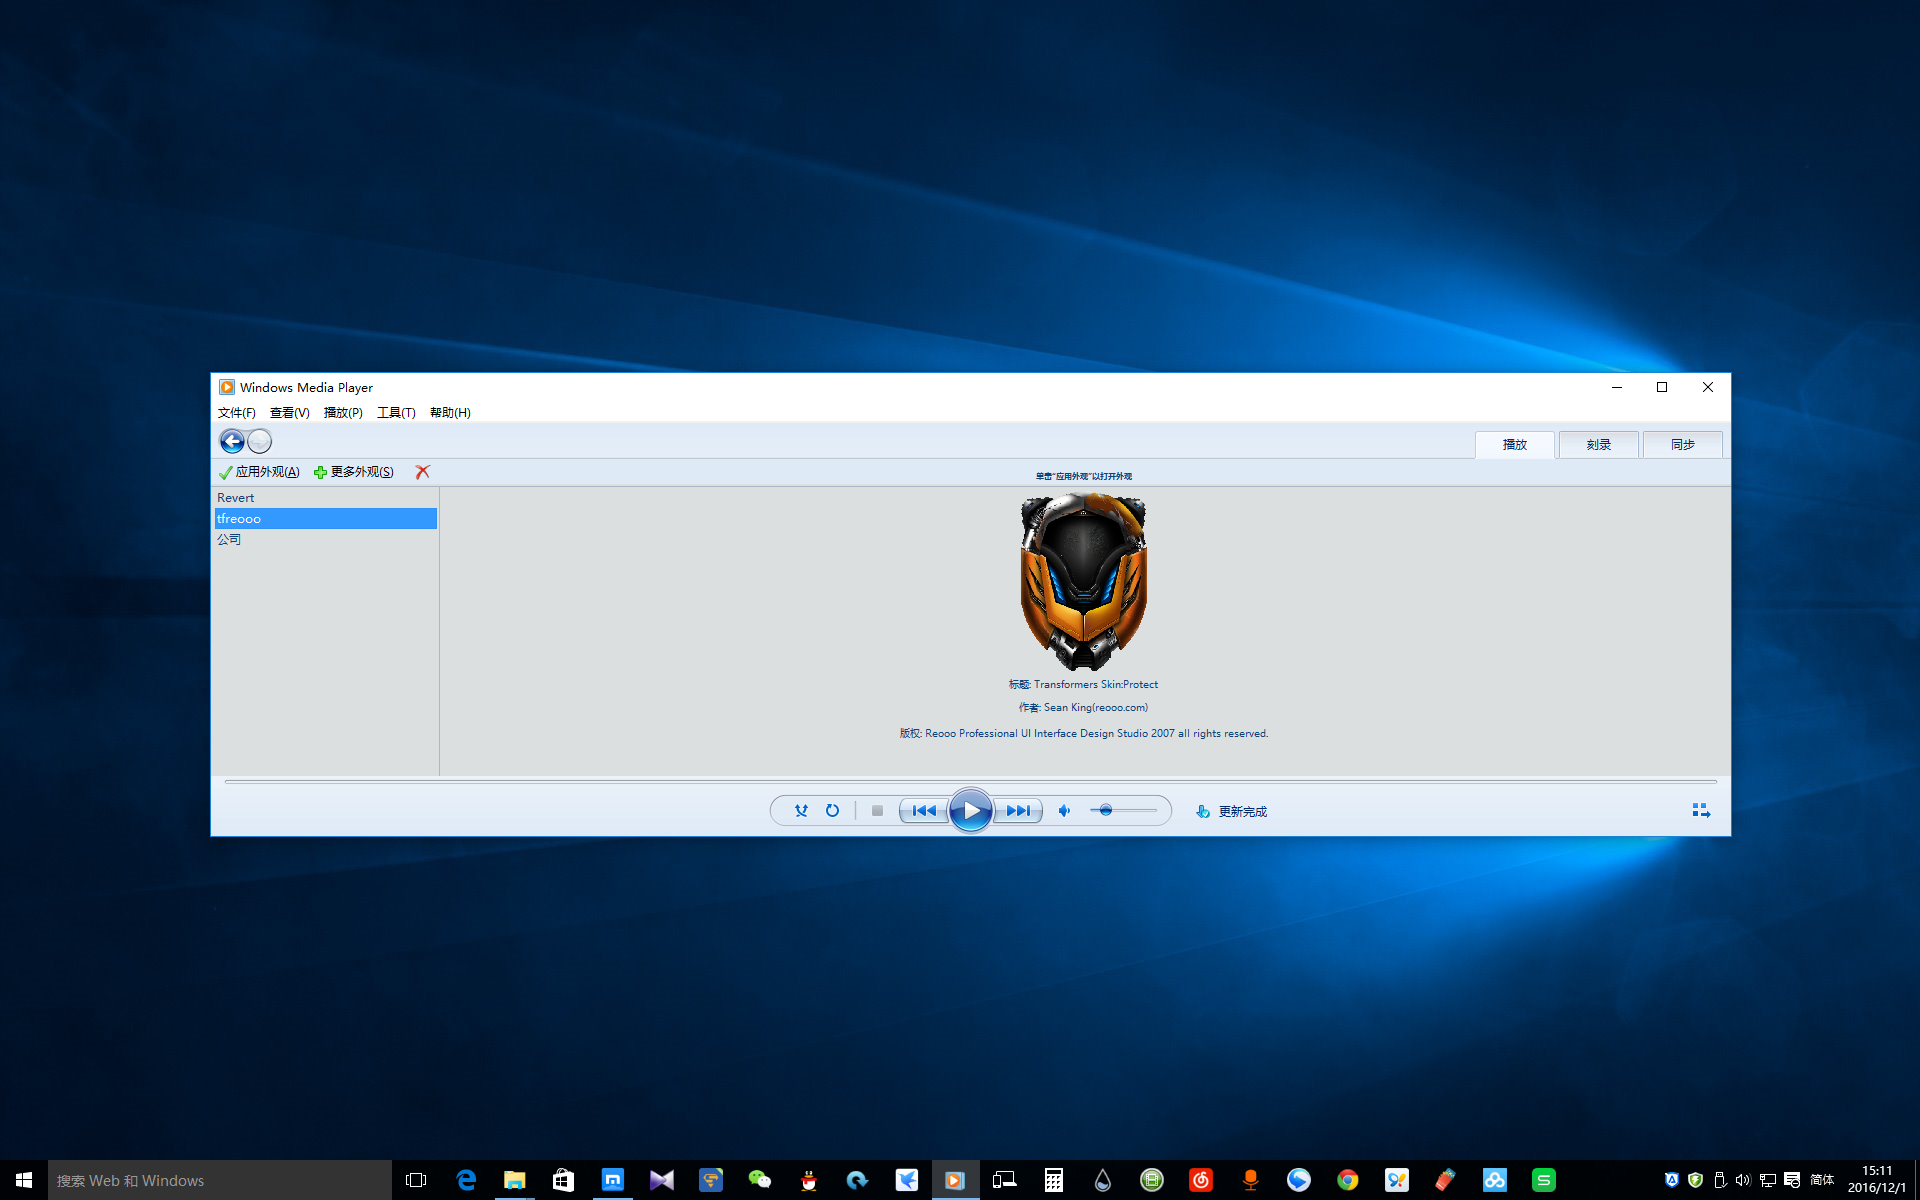
Task: Click the 搜索 Web 和 Windows search box
Action: point(220,1180)
